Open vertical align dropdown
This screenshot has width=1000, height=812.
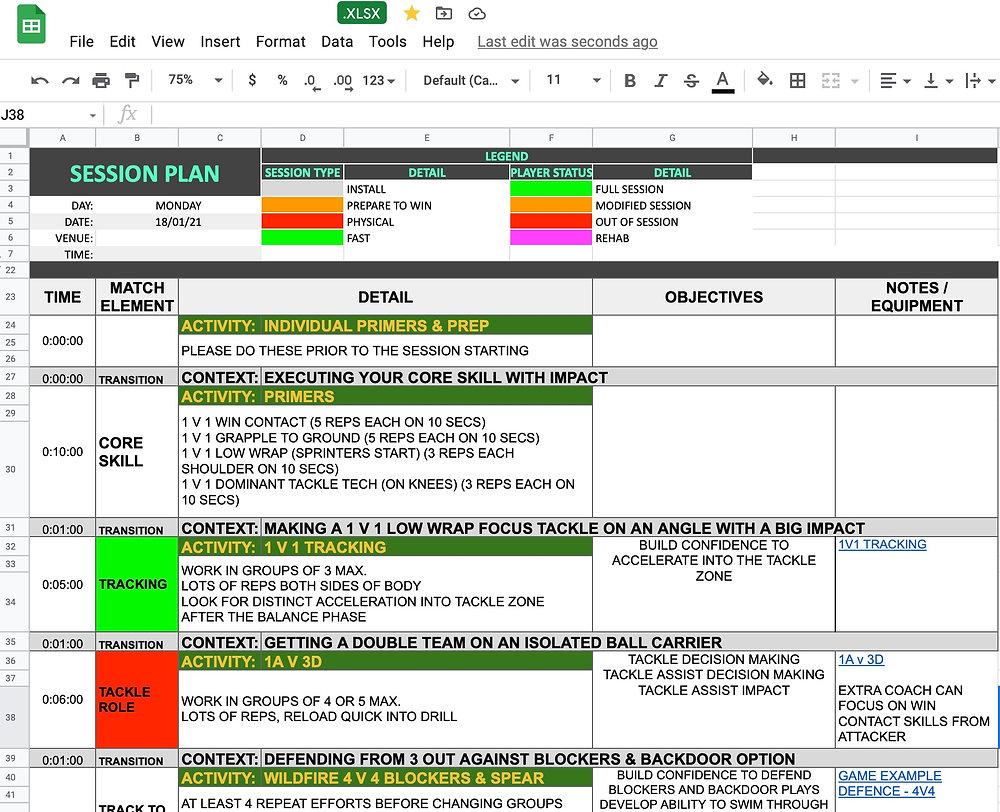coord(939,80)
